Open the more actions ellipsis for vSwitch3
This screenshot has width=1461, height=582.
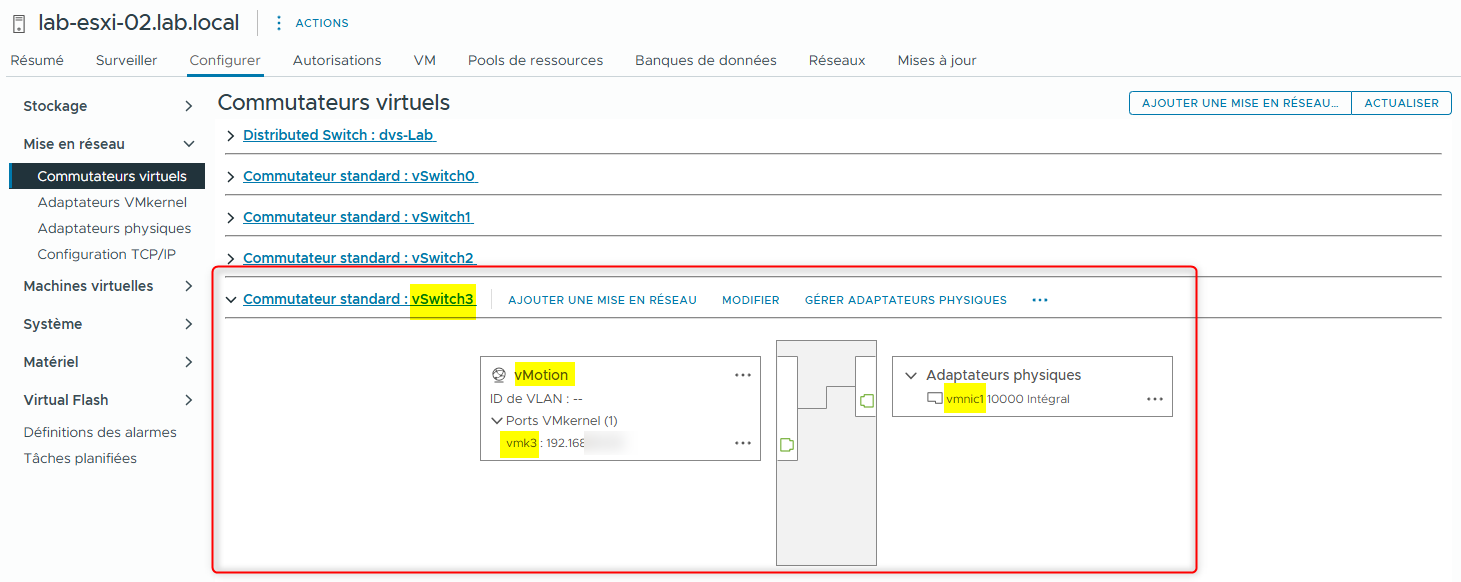(x=1039, y=299)
